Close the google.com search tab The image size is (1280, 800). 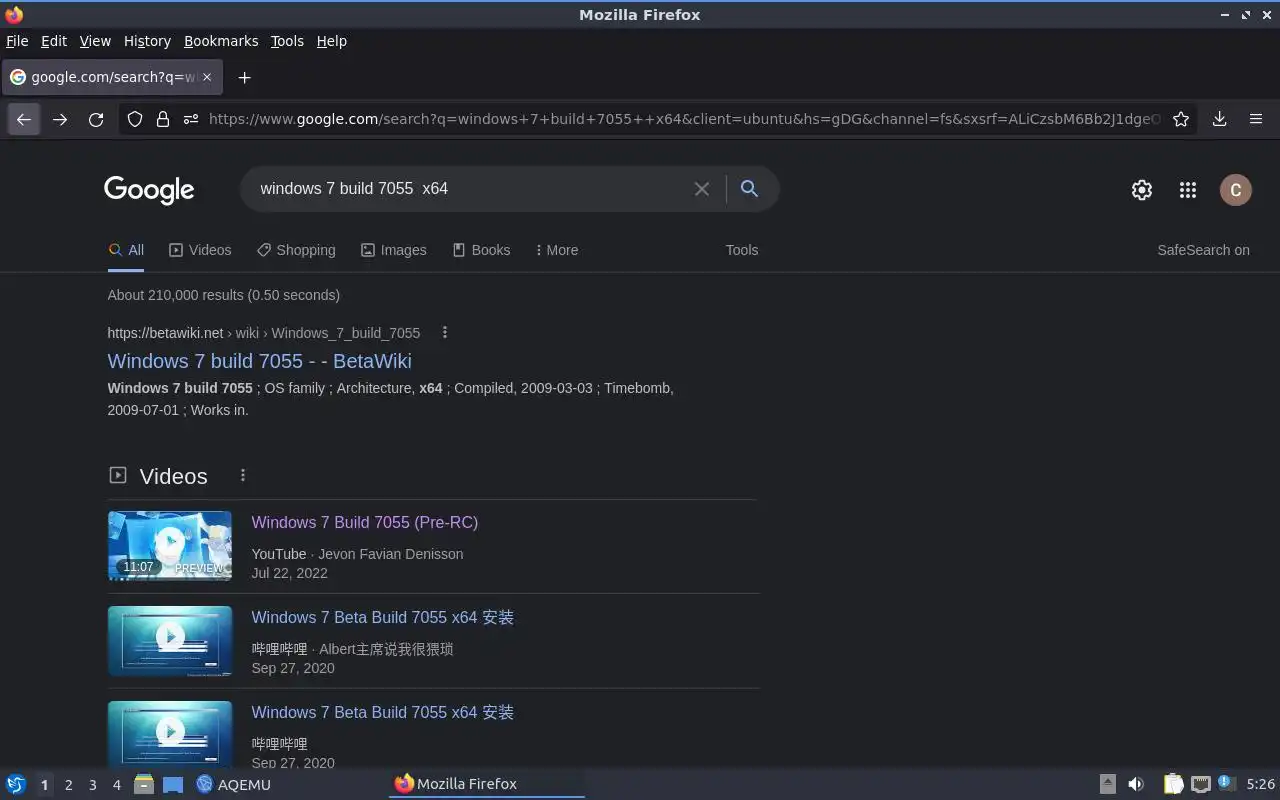[x=207, y=77]
